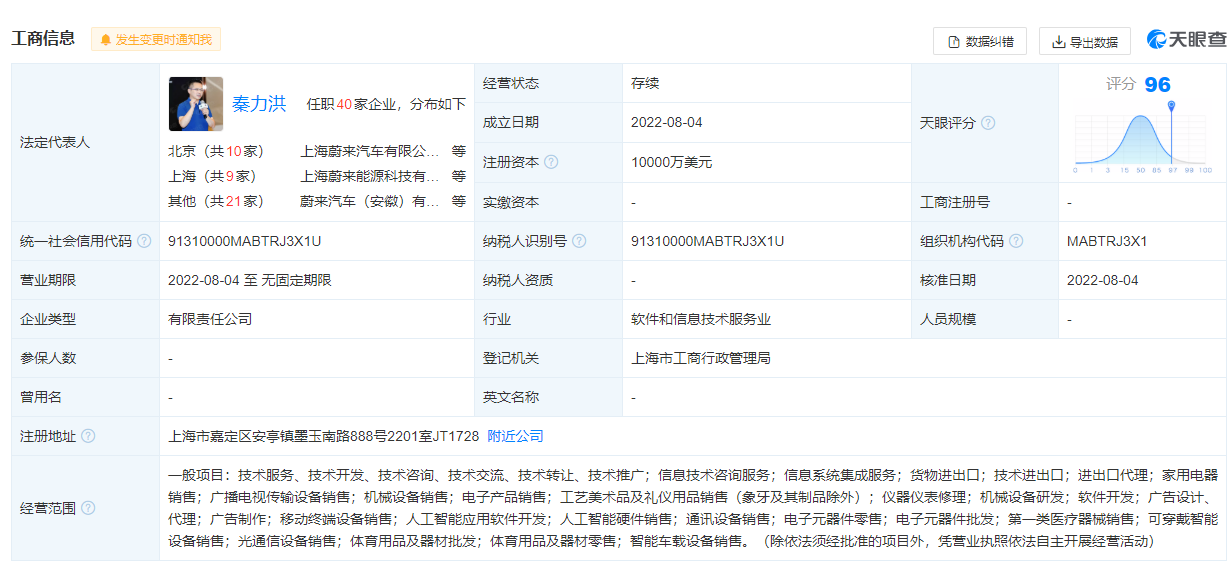
Task: Click the 统一社会信用代码 value 91310000MABTRJ3X1U
Action: point(245,241)
